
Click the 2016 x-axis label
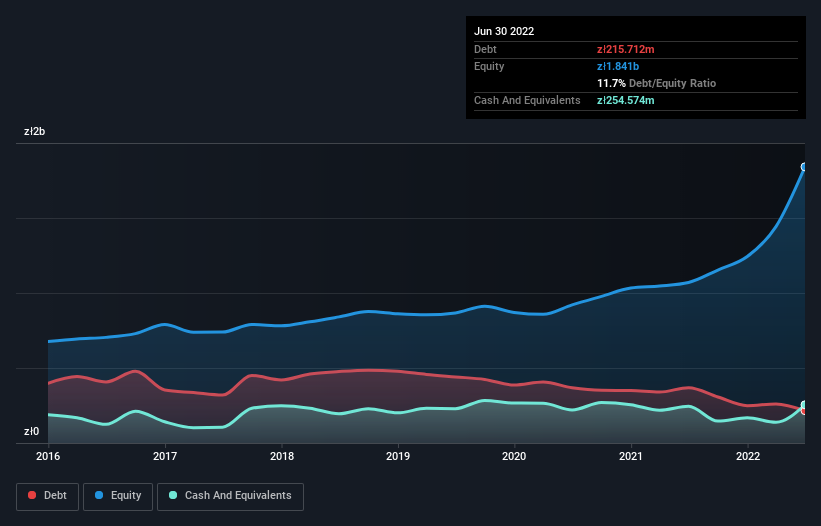coord(48,456)
